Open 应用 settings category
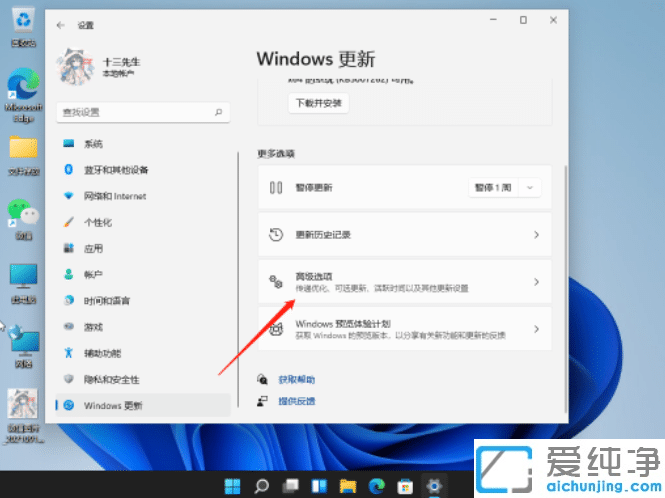 (x=143, y=249)
